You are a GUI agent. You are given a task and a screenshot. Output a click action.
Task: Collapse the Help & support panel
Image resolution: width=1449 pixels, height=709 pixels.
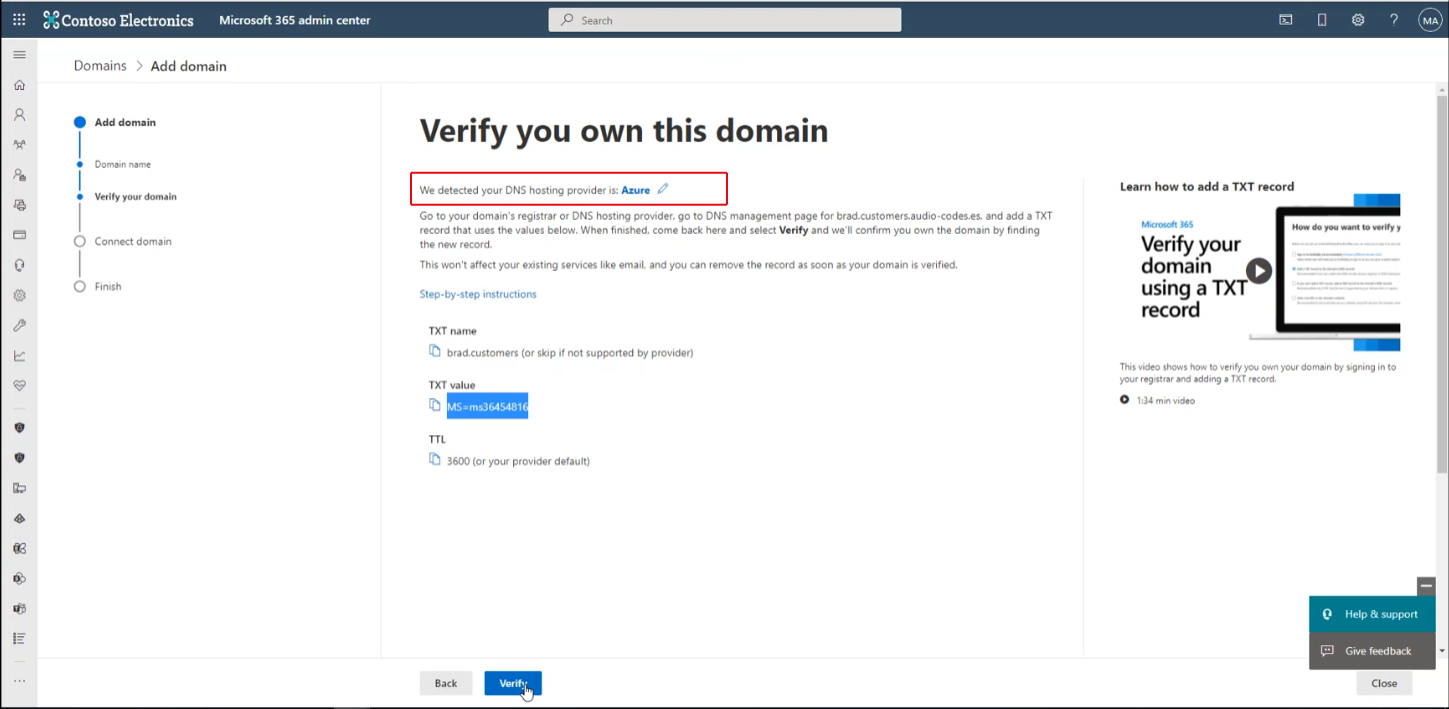tap(1426, 586)
